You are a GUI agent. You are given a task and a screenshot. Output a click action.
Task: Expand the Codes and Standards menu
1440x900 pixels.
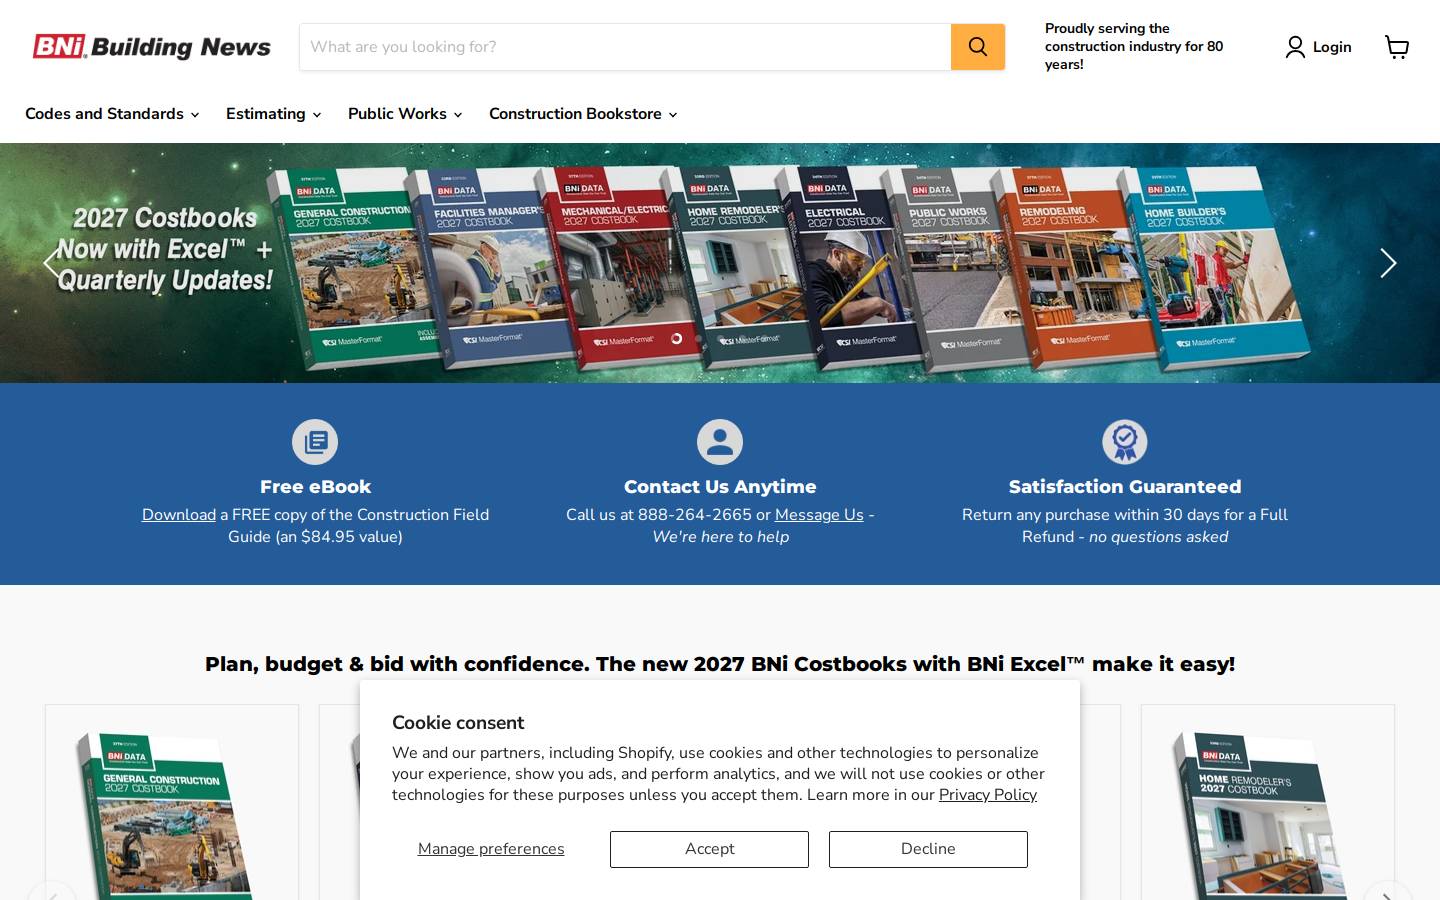pyautogui.click(x=112, y=114)
